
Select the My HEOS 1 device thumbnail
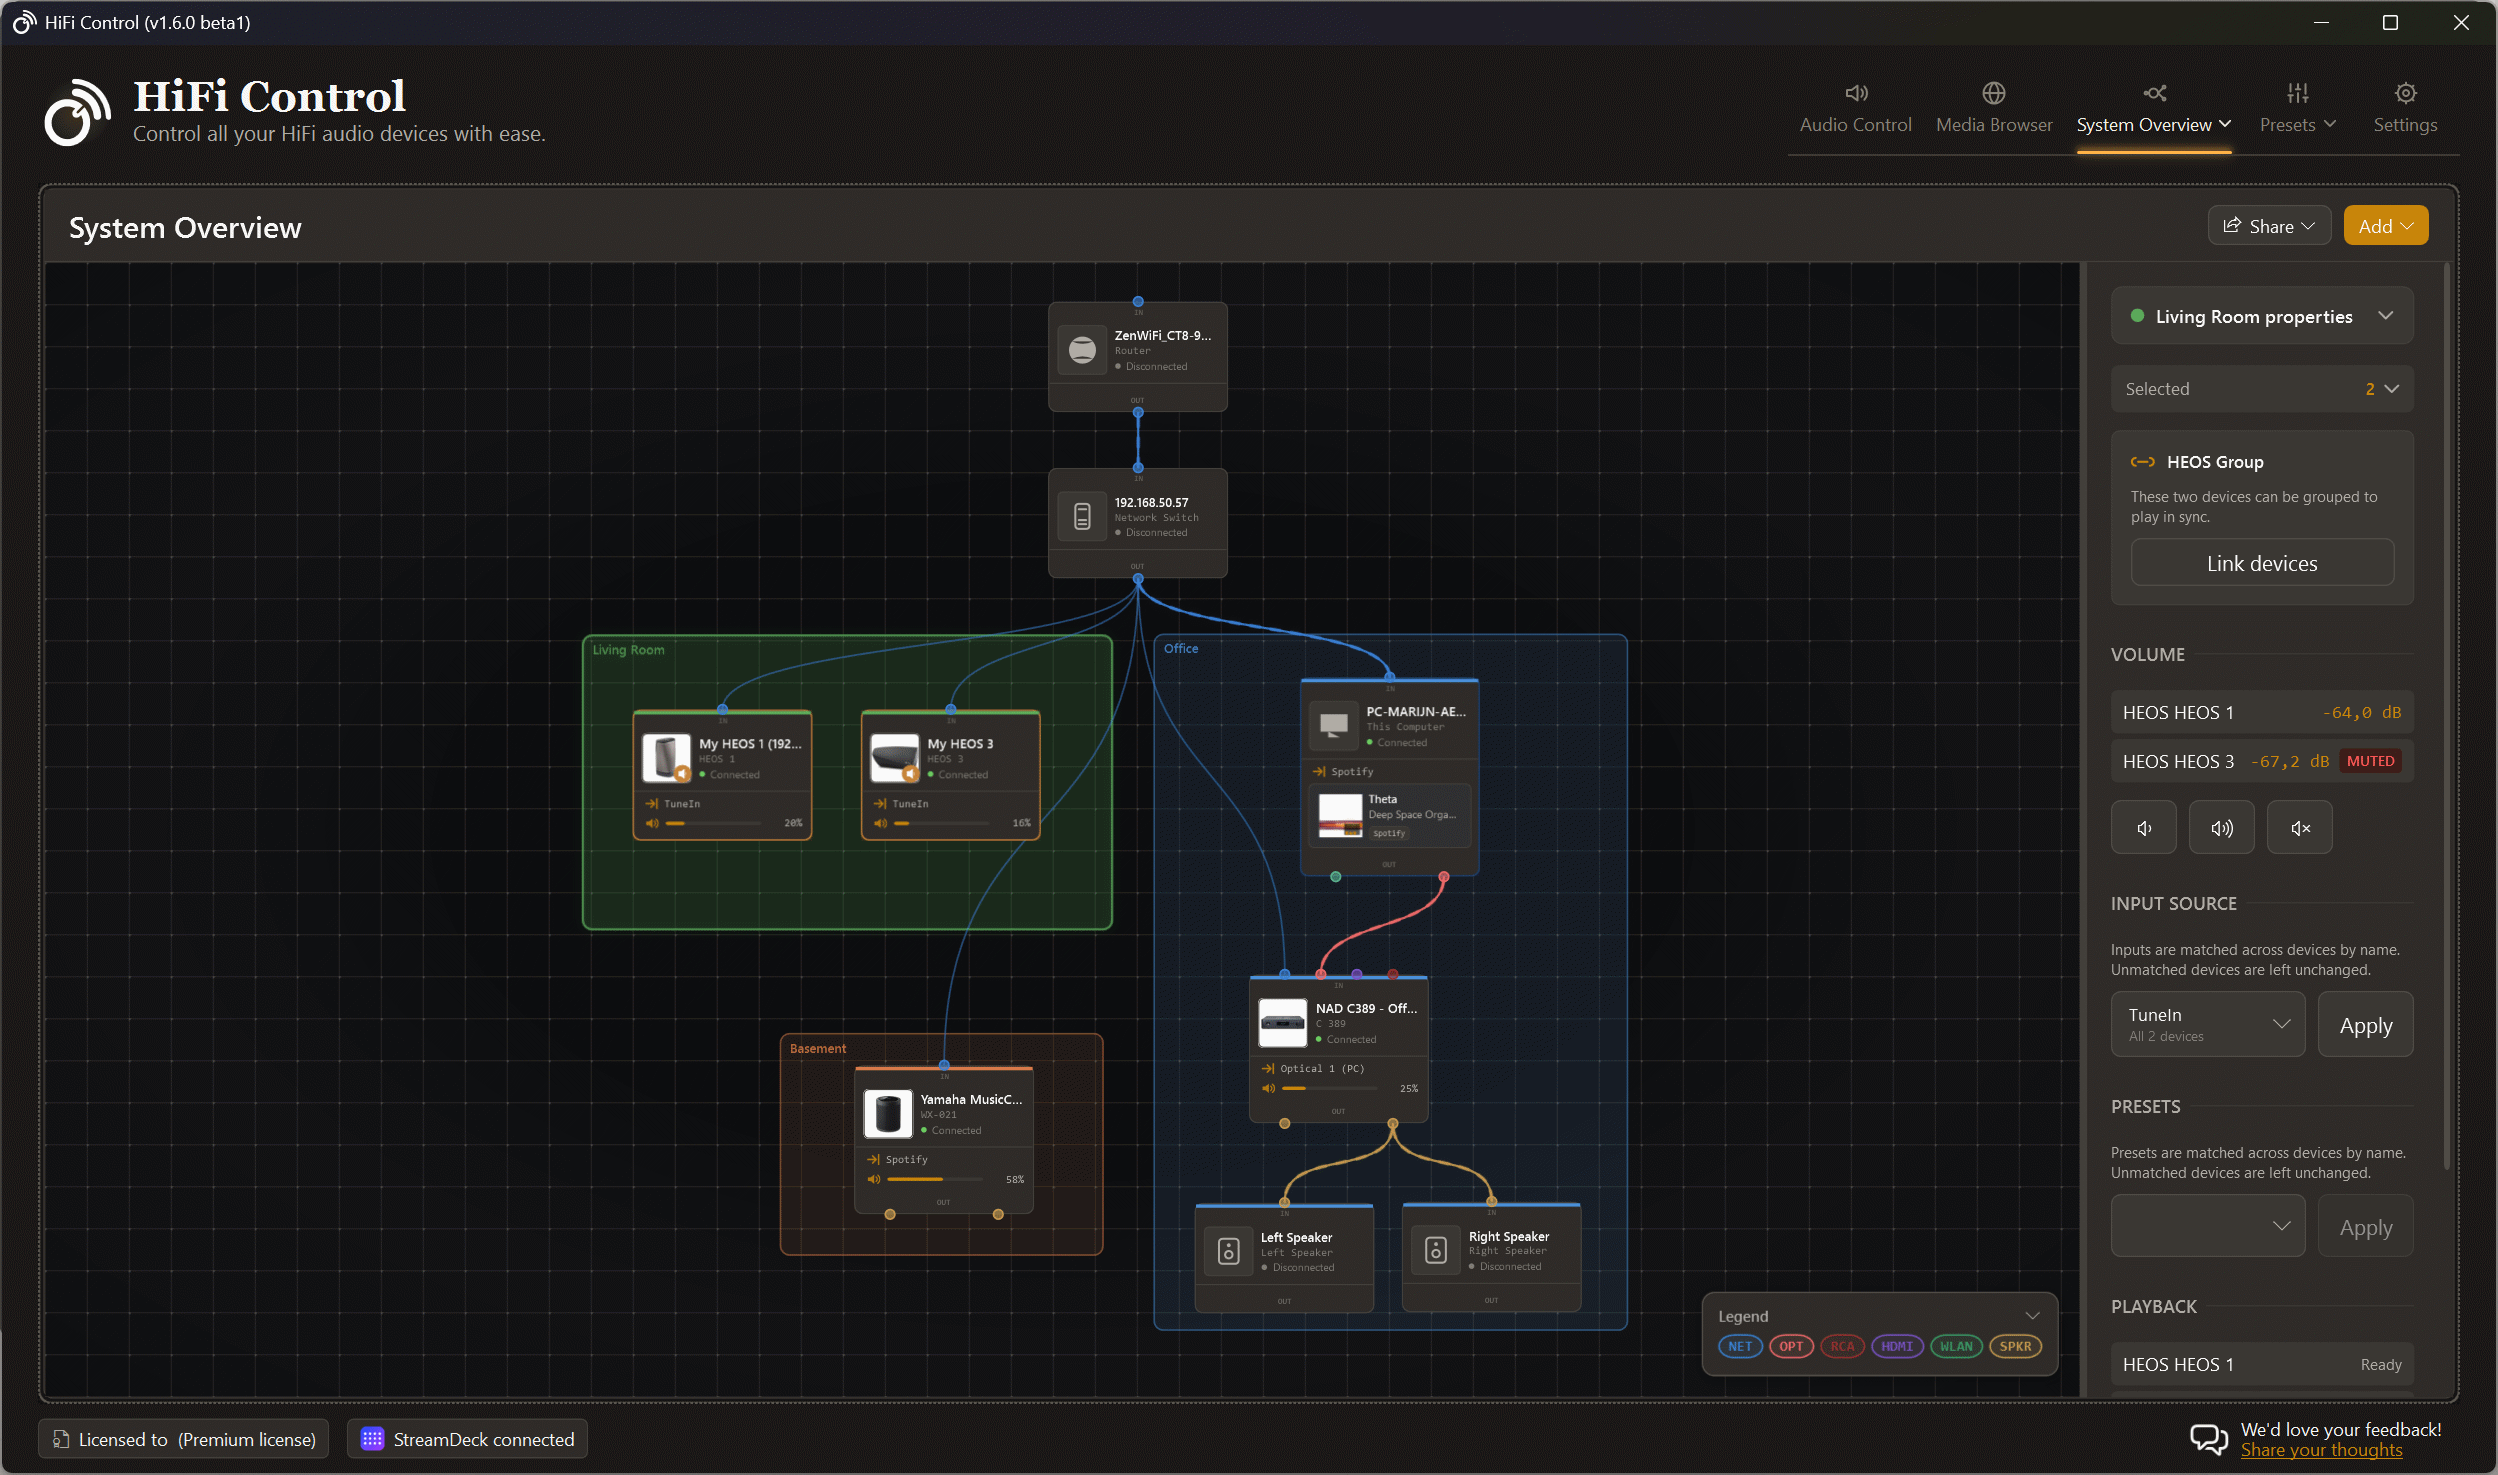[666, 758]
